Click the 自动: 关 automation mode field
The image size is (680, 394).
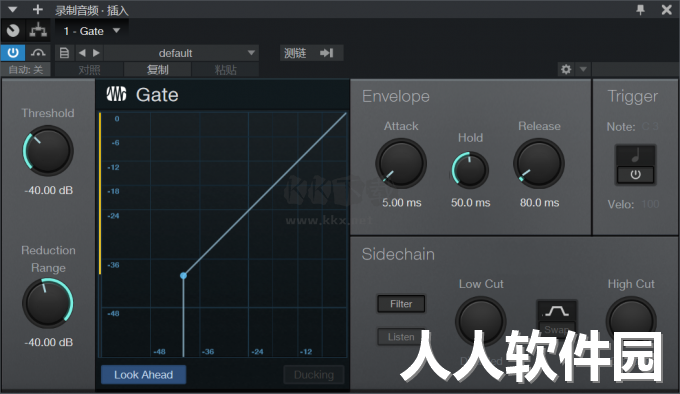tap(26, 69)
